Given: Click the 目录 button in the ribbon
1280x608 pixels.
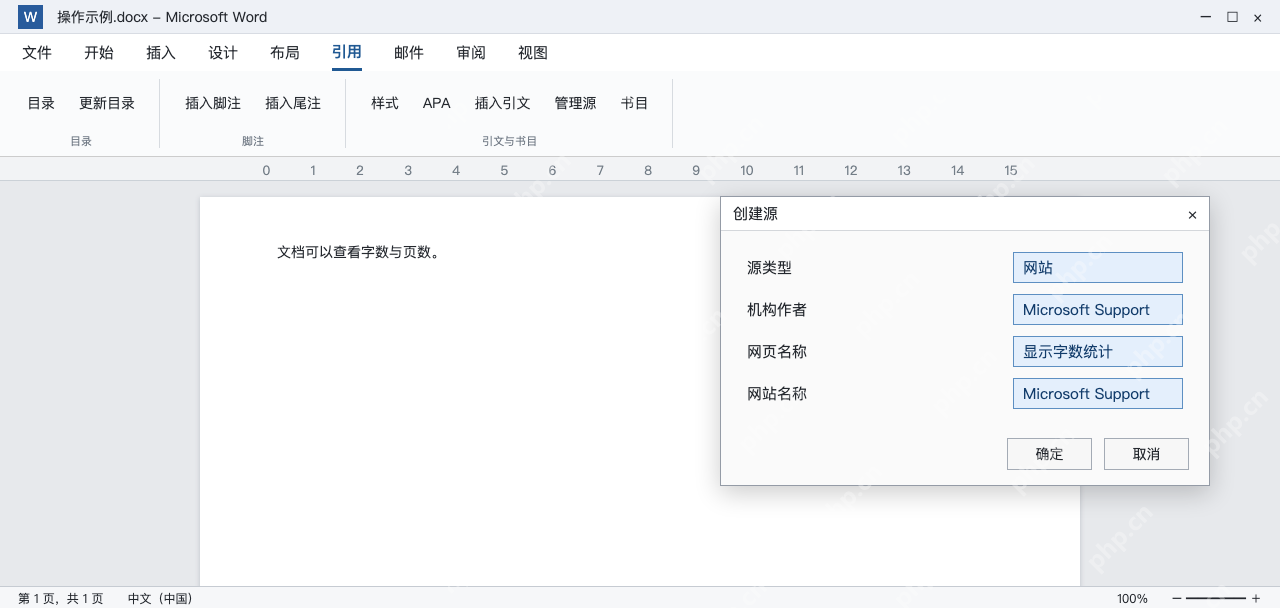Looking at the screenshot, I should (41, 103).
